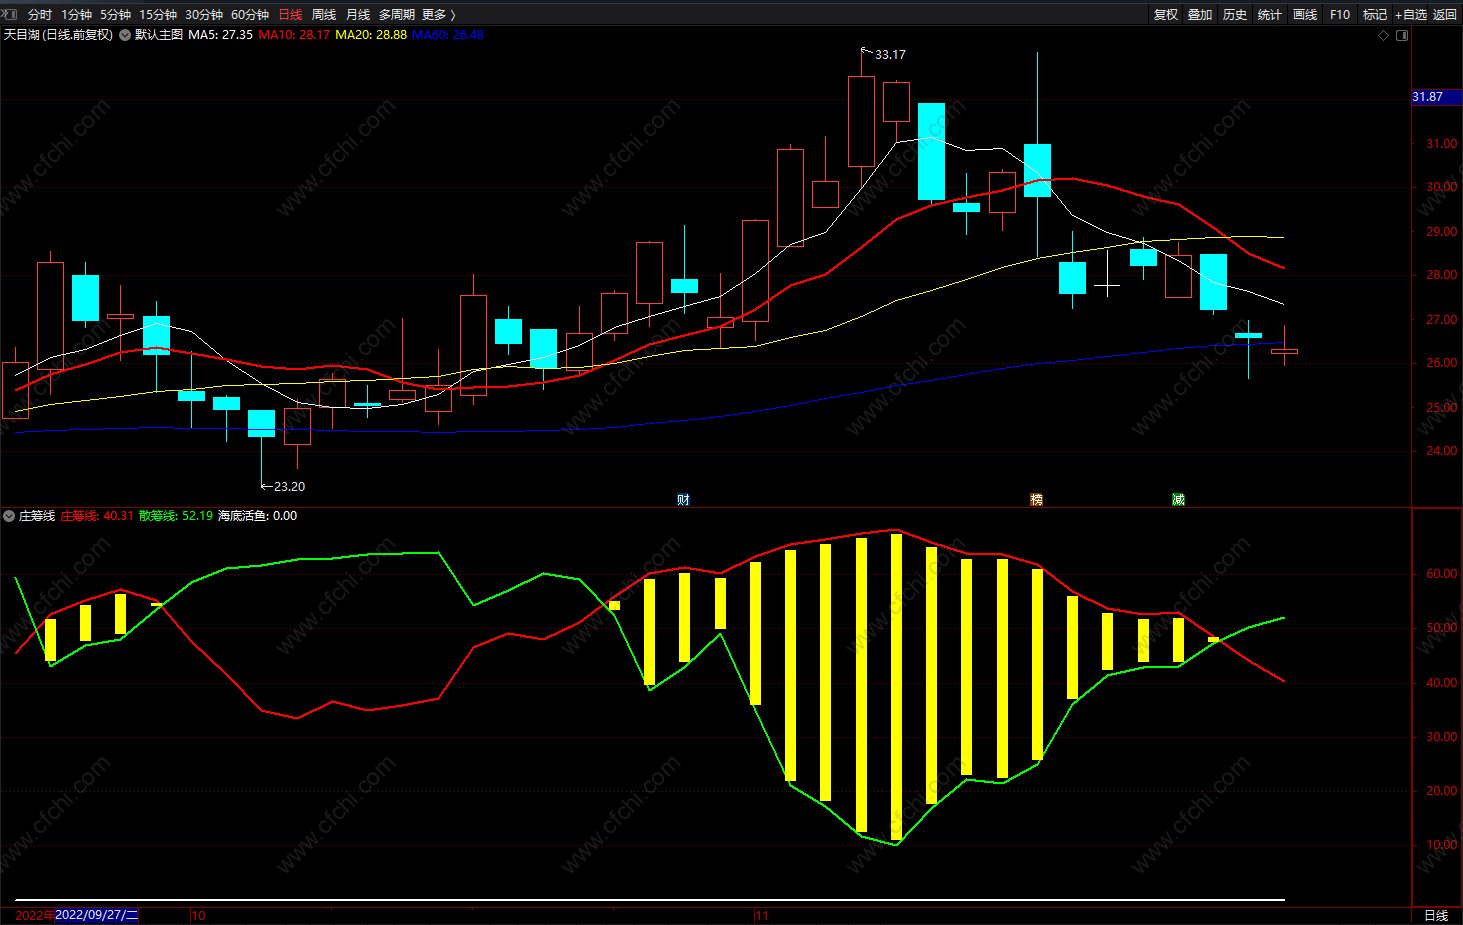Open the 庄筹线 indicator dropdown arrow

[9, 516]
